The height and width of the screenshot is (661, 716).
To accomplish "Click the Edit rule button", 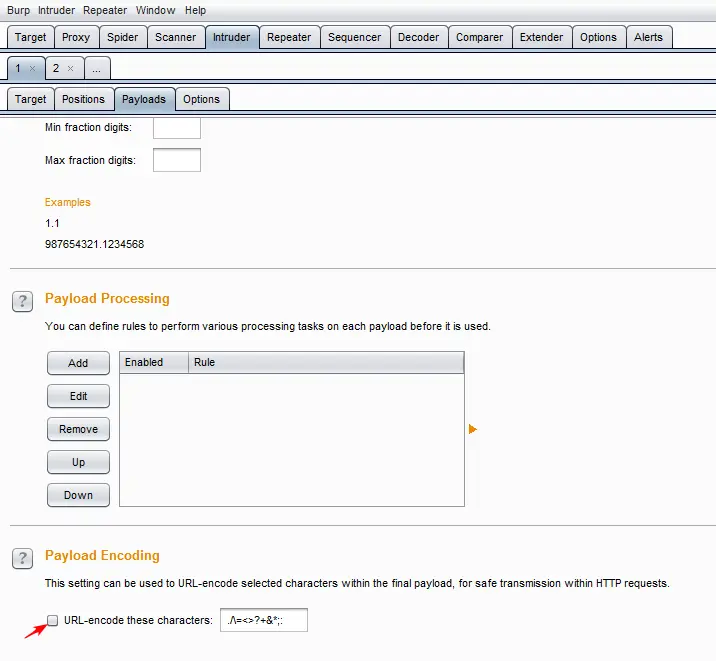I will click(78, 396).
